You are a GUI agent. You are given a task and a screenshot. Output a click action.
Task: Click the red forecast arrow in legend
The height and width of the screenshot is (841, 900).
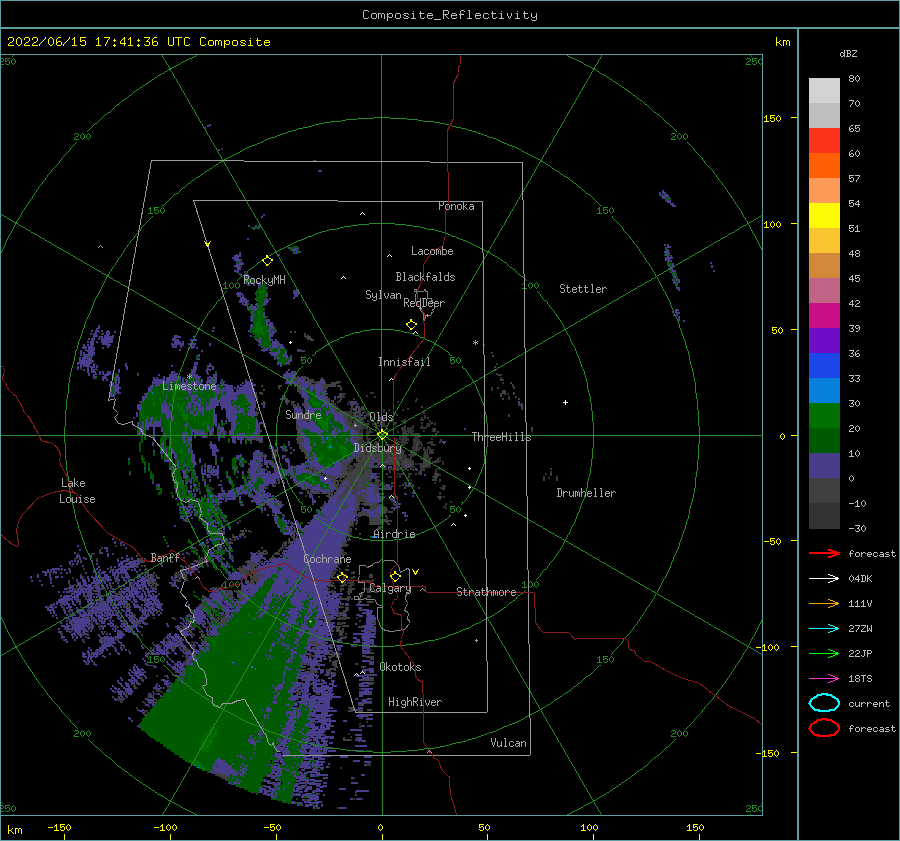pyautogui.click(x=824, y=553)
